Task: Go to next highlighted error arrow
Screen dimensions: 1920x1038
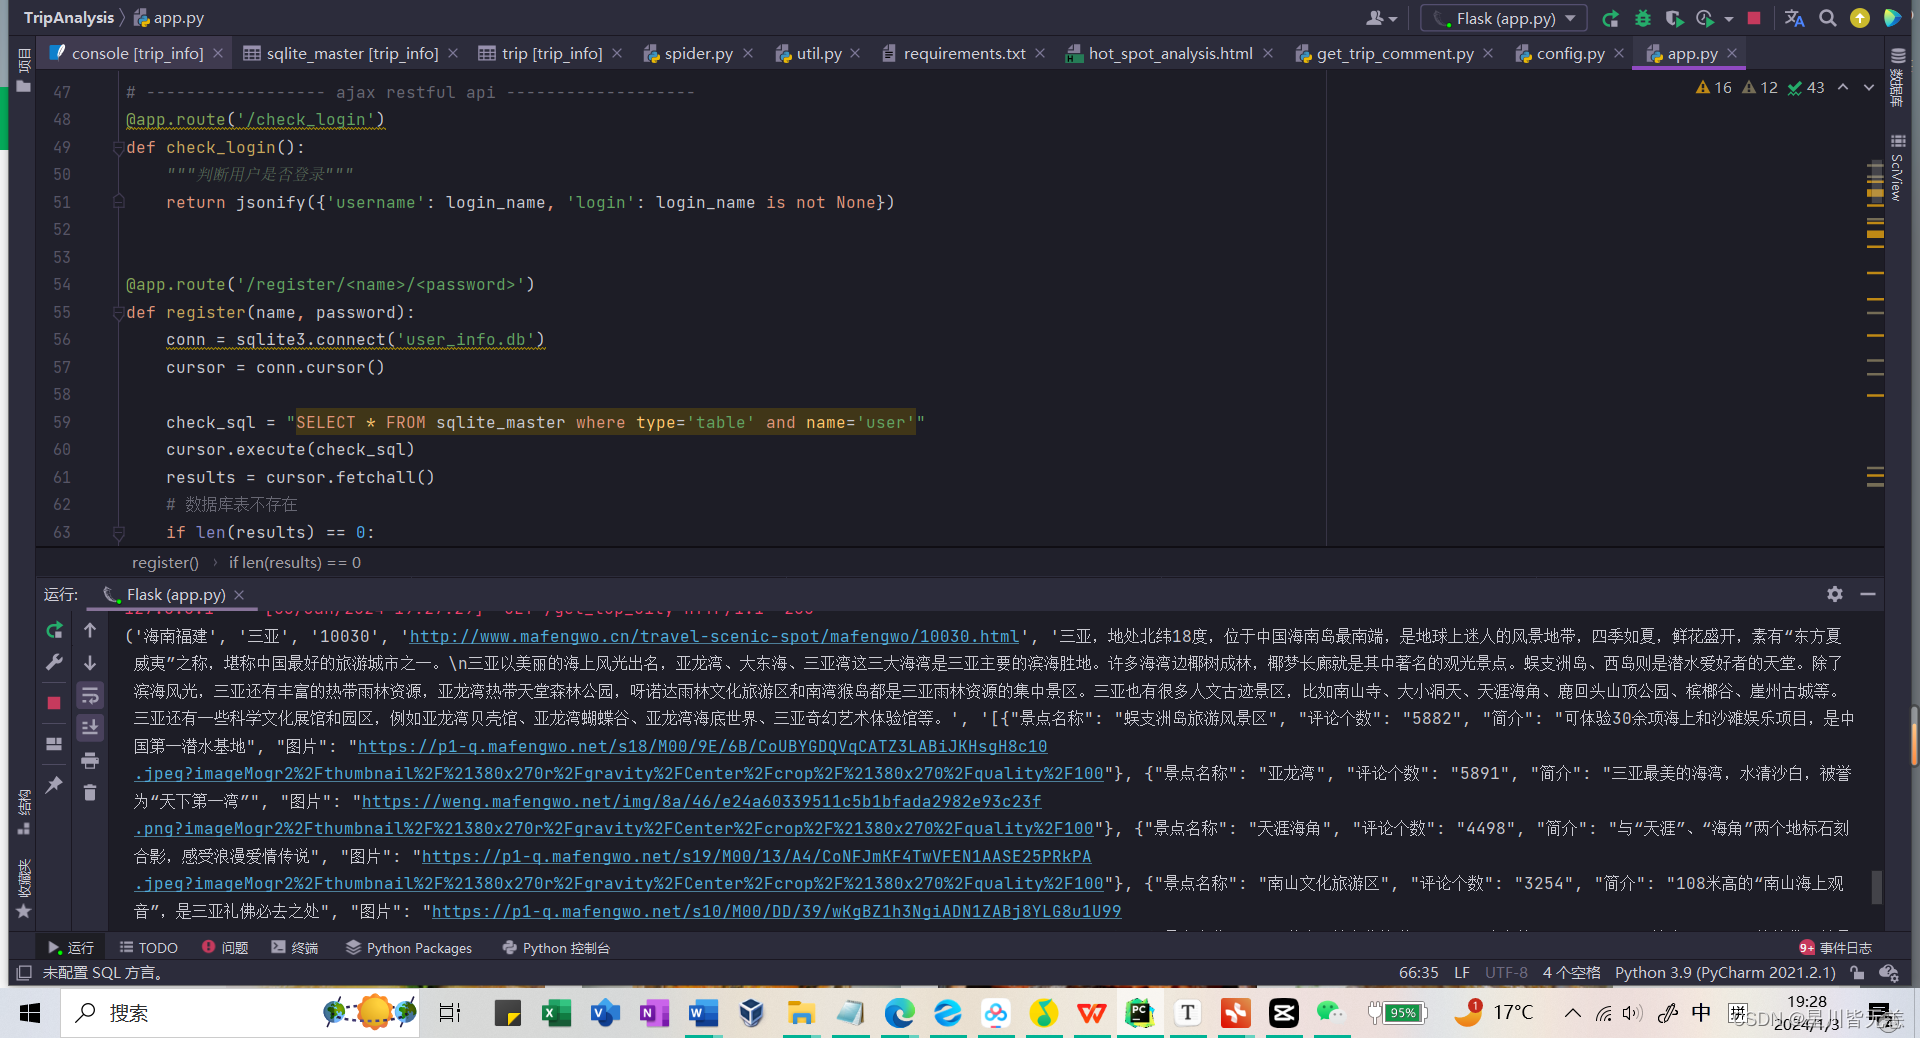Action: coord(1869,88)
